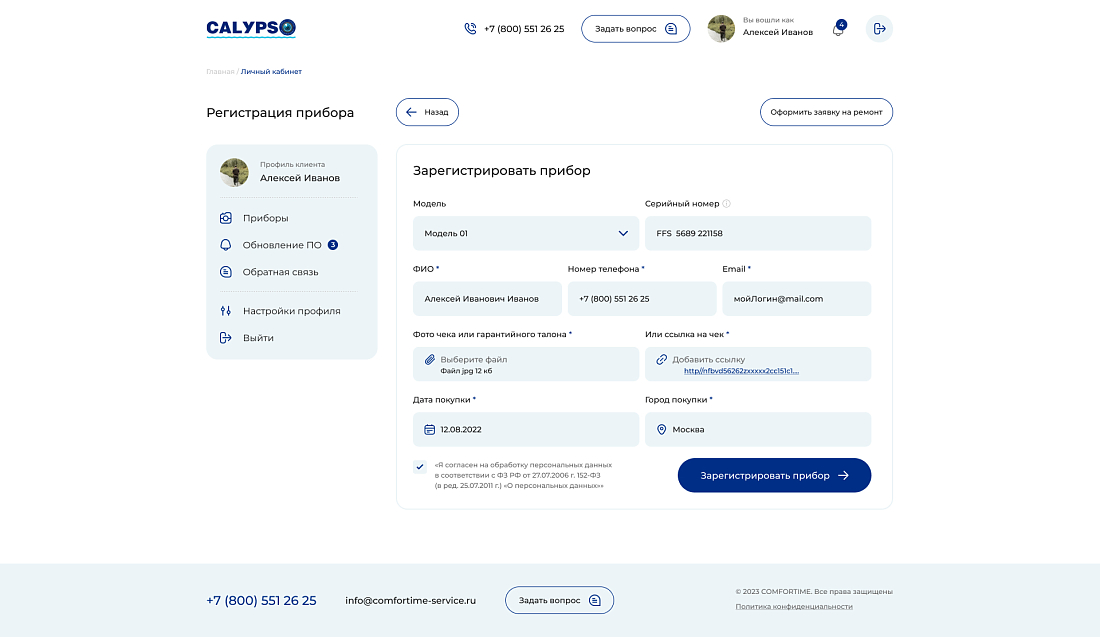Image resolution: width=1100 pixels, height=637 pixels.
Task: Select Выйти in the sidebar menu
Action: click(x=257, y=337)
